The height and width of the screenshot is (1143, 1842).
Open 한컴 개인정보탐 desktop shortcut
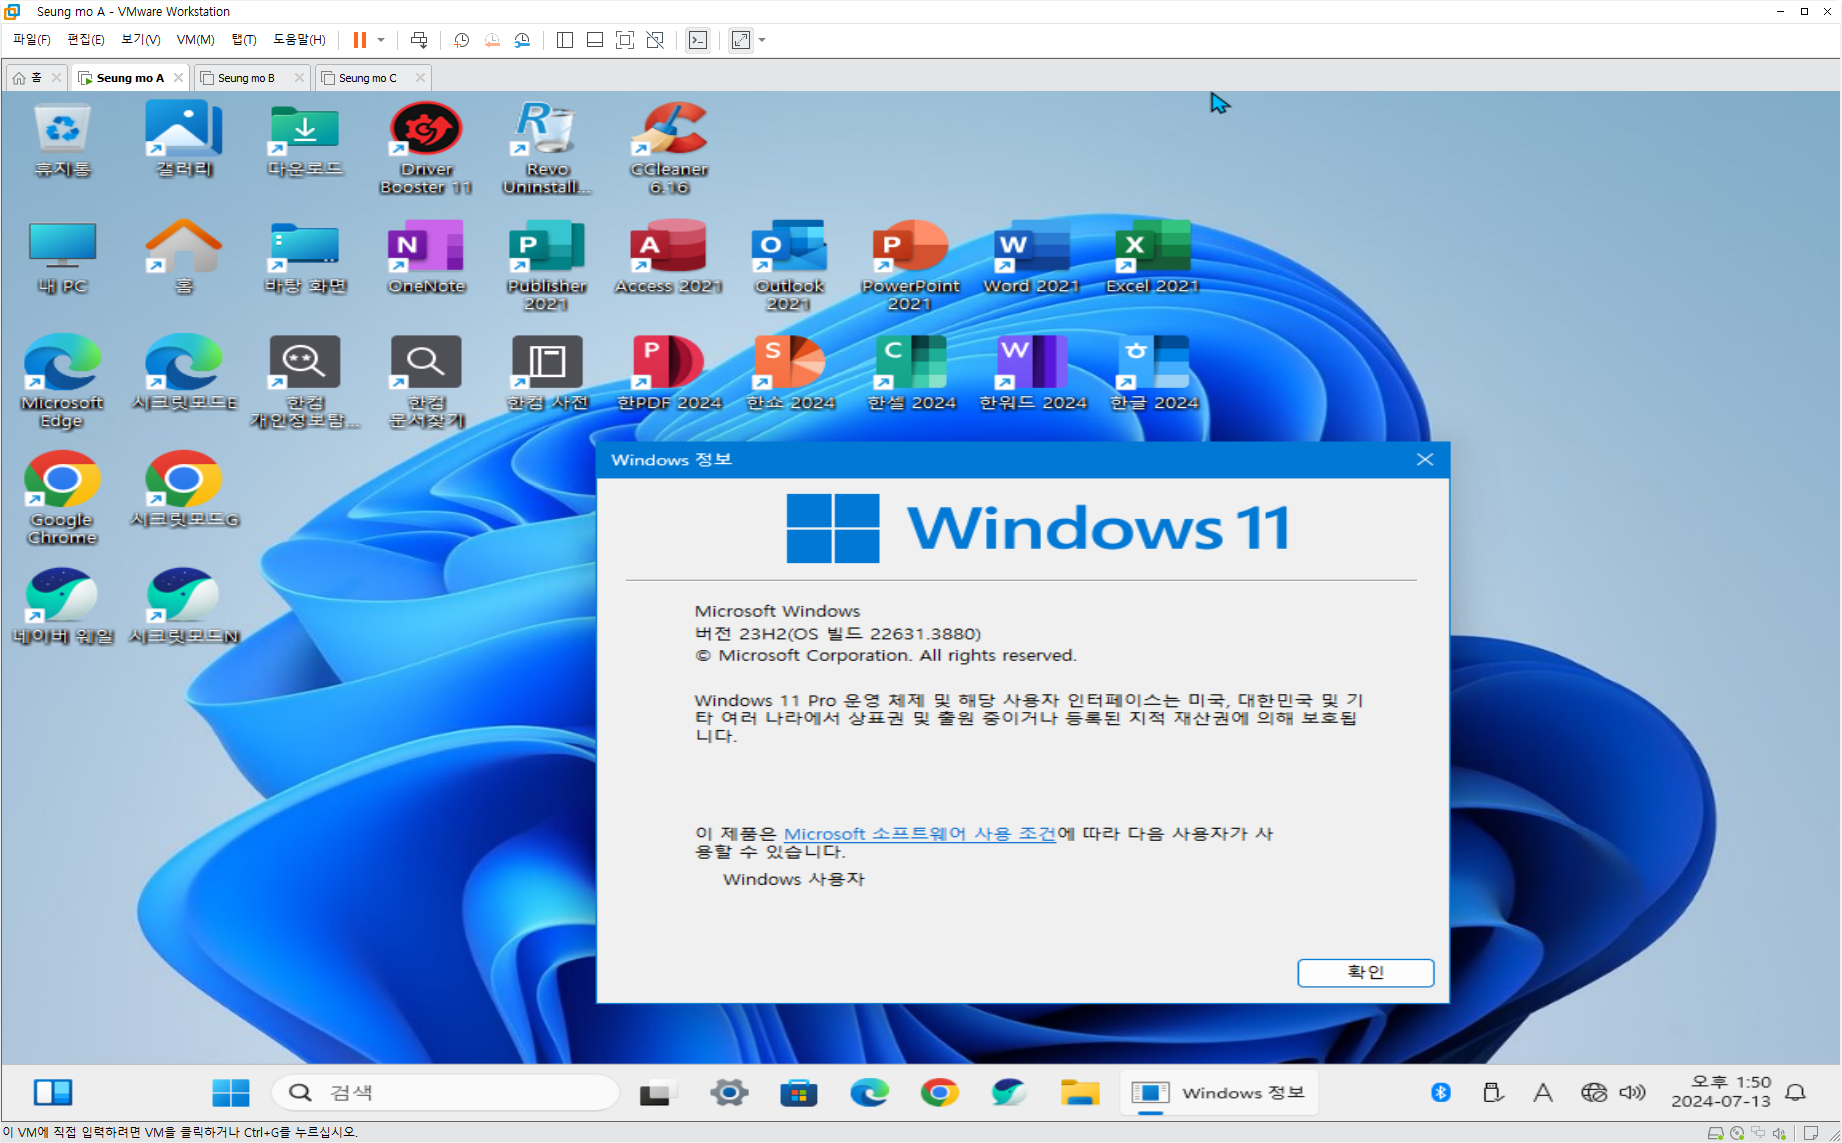click(x=305, y=382)
